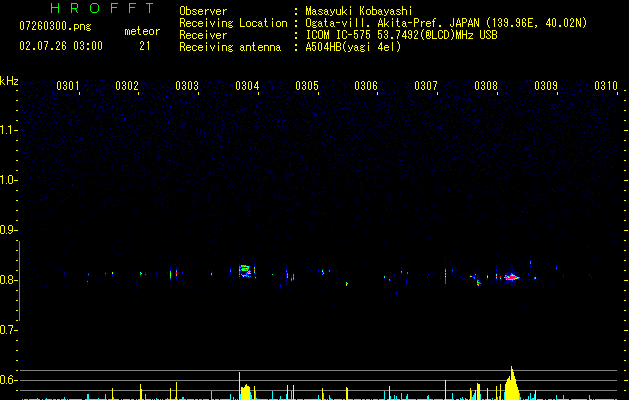Click the 0.9 kHz axis label
Image resolution: width=629 pixels, height=400 pixels.
(8, 230)
